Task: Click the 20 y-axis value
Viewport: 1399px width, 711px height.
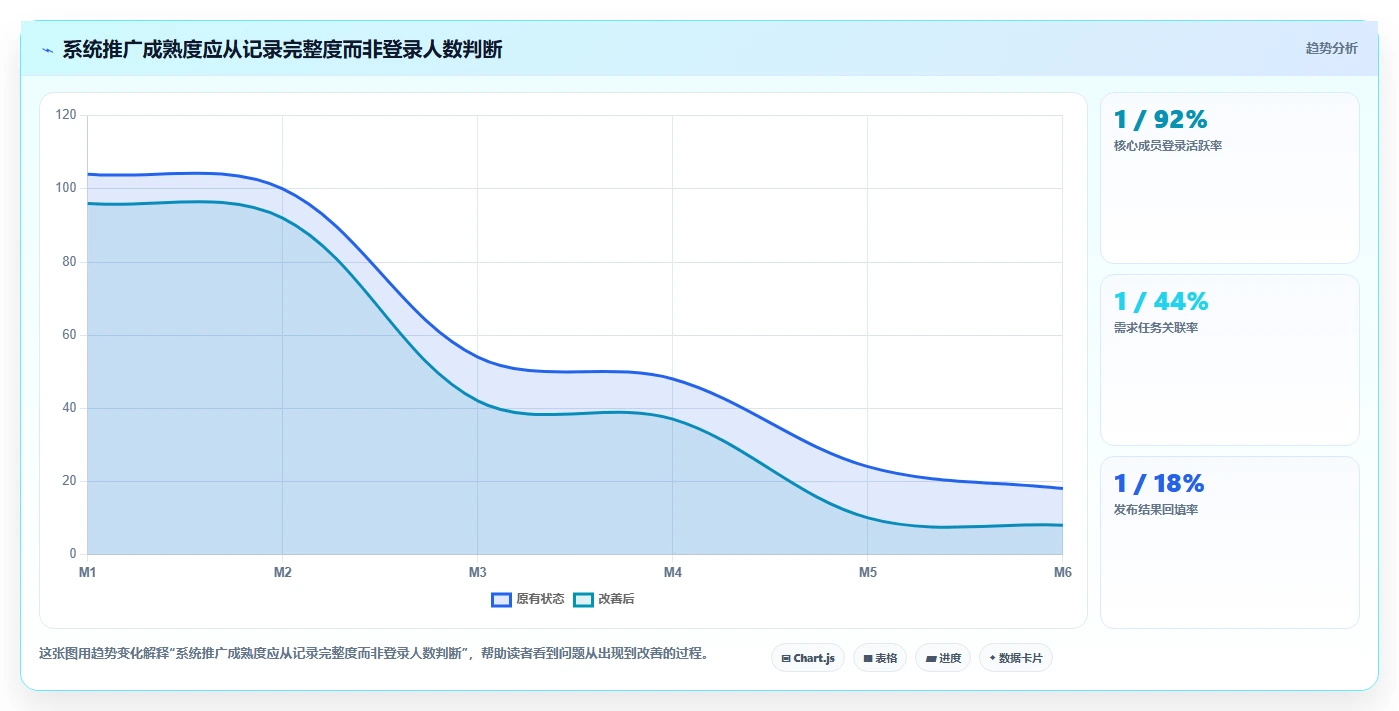Action: pos(69,481)
